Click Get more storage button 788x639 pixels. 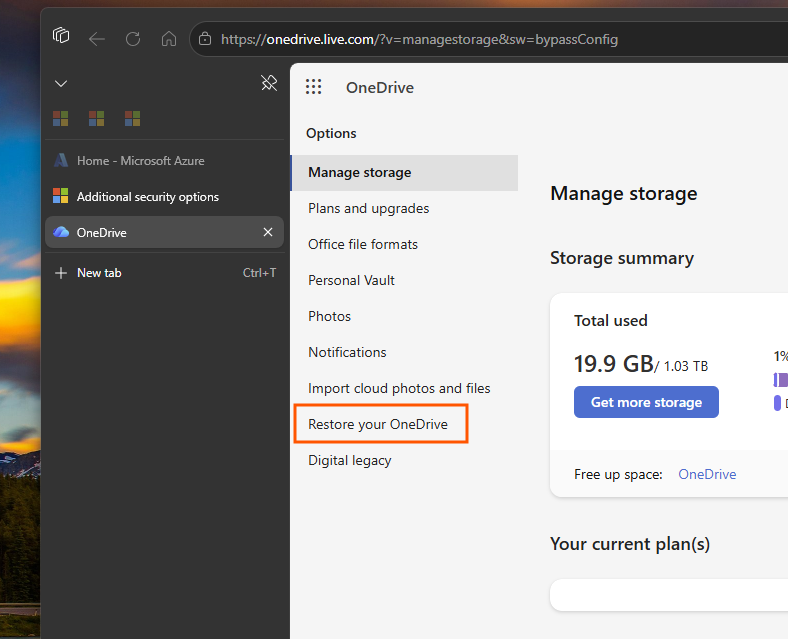pyautogui.click(x=646, y=402)
